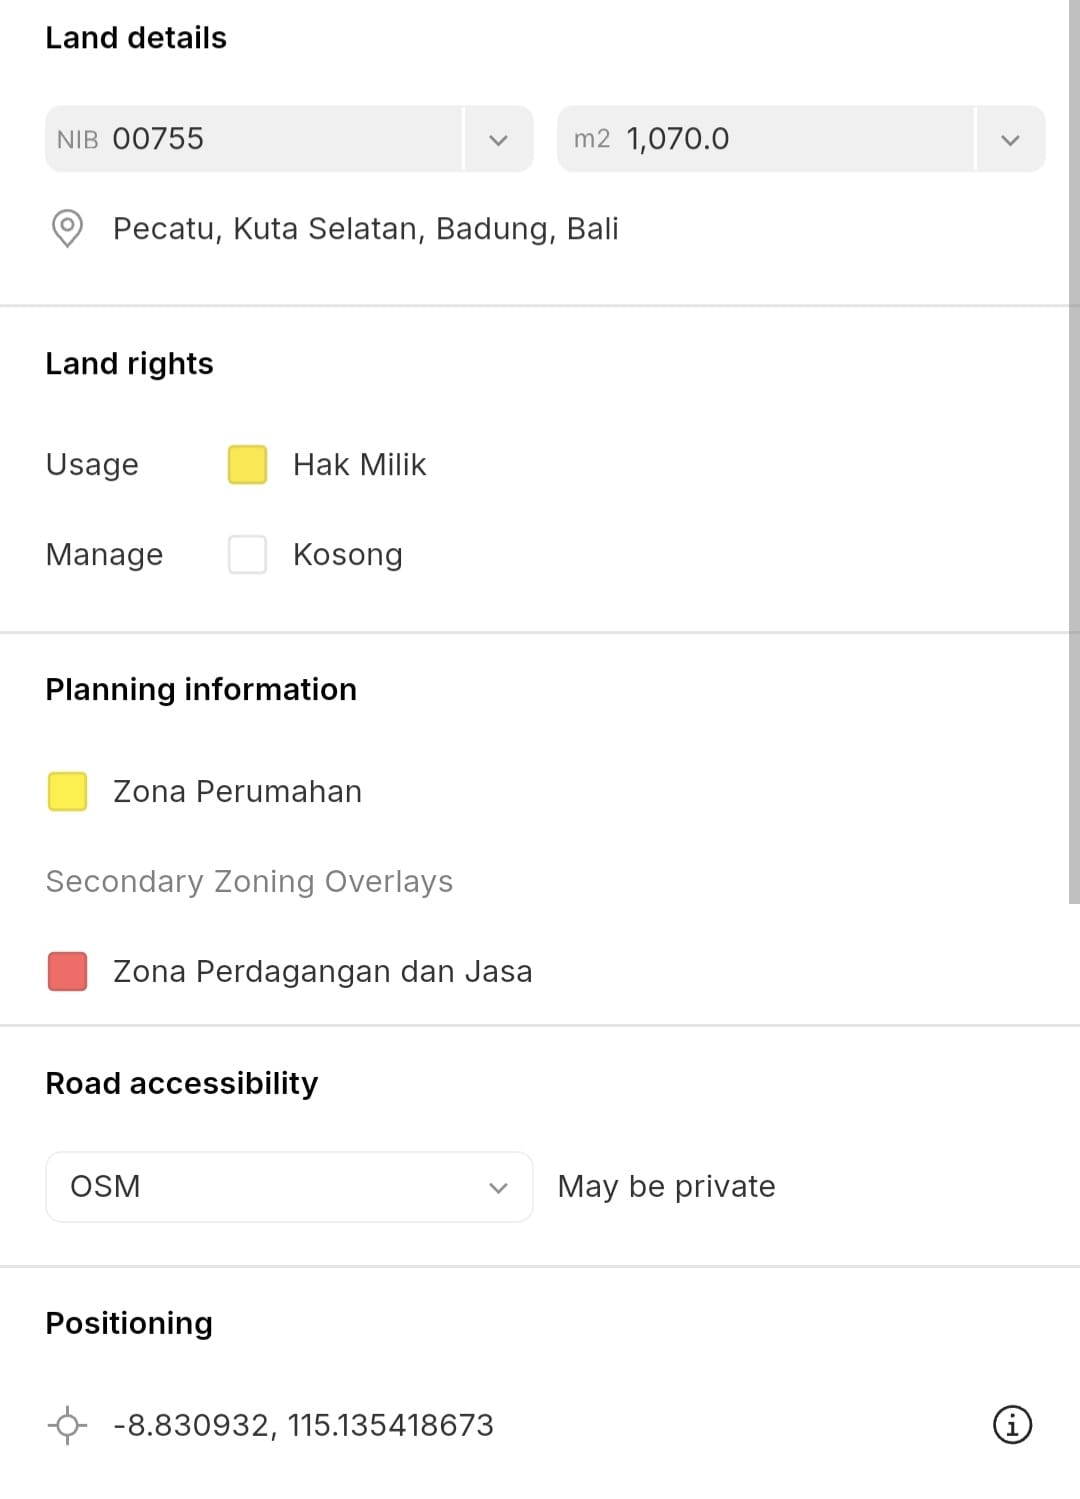The width and height of the screenshot is (1080, 1499).
Task: Click the Zona Perumahan zoning label
Action: coord(237,791)
